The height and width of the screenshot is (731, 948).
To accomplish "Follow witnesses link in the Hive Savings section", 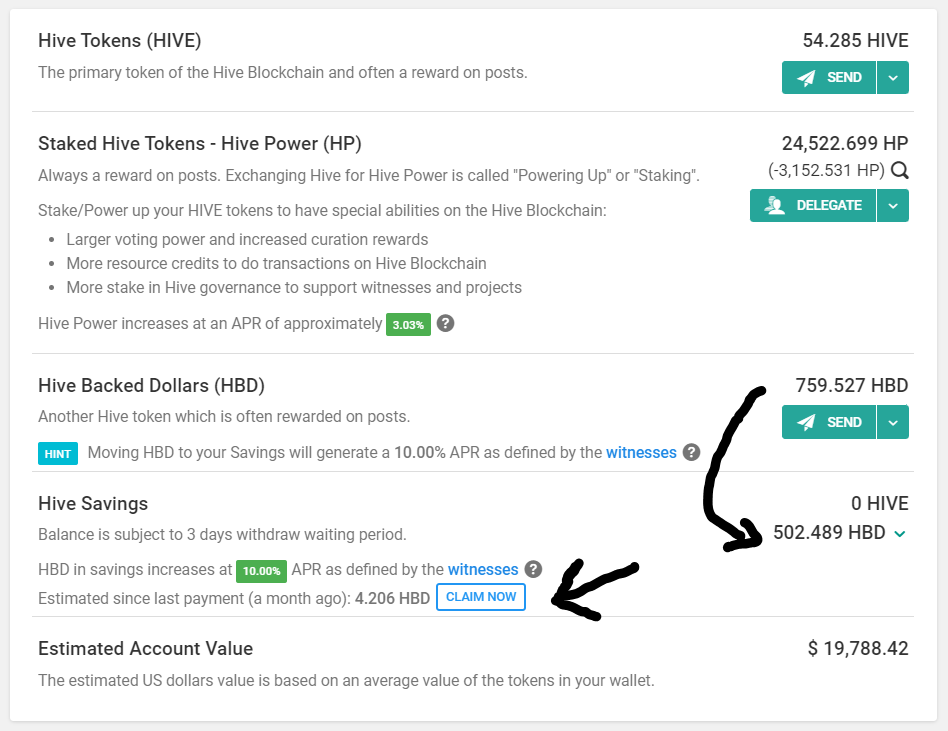I will click(483, 570).
